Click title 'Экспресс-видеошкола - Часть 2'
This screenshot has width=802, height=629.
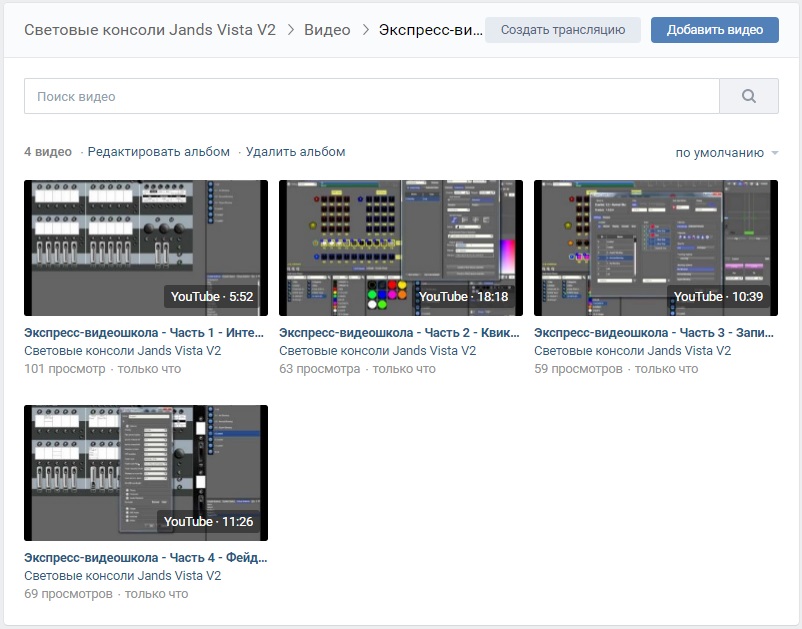[x=400, y=333]
